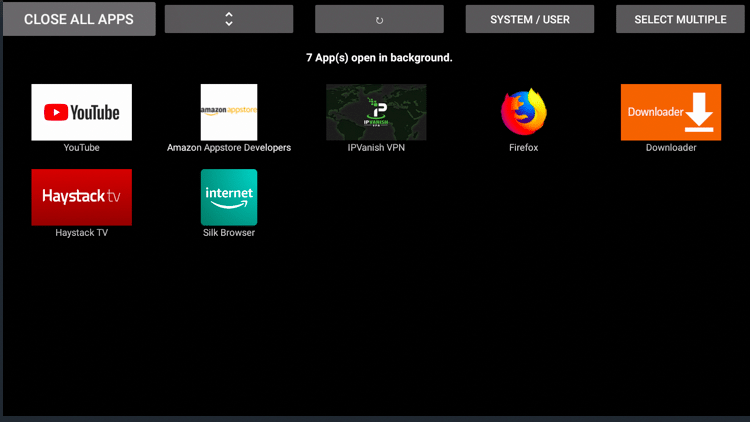
Task: Select the Silk Browser internet icon
Action: pyautogui.click(x=229, y=197)
